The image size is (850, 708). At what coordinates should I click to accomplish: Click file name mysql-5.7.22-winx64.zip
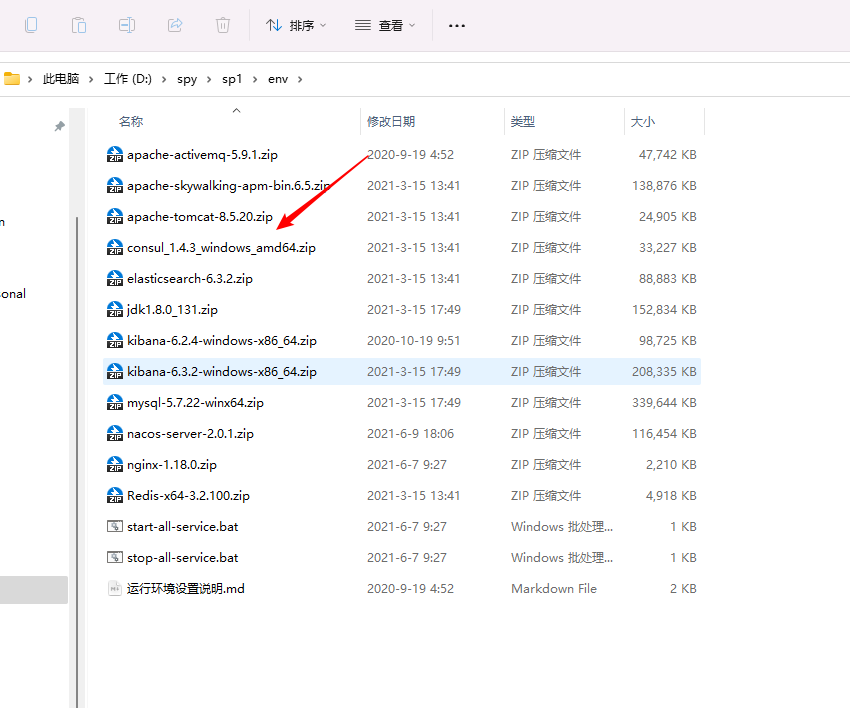click(x=195, y=403)
